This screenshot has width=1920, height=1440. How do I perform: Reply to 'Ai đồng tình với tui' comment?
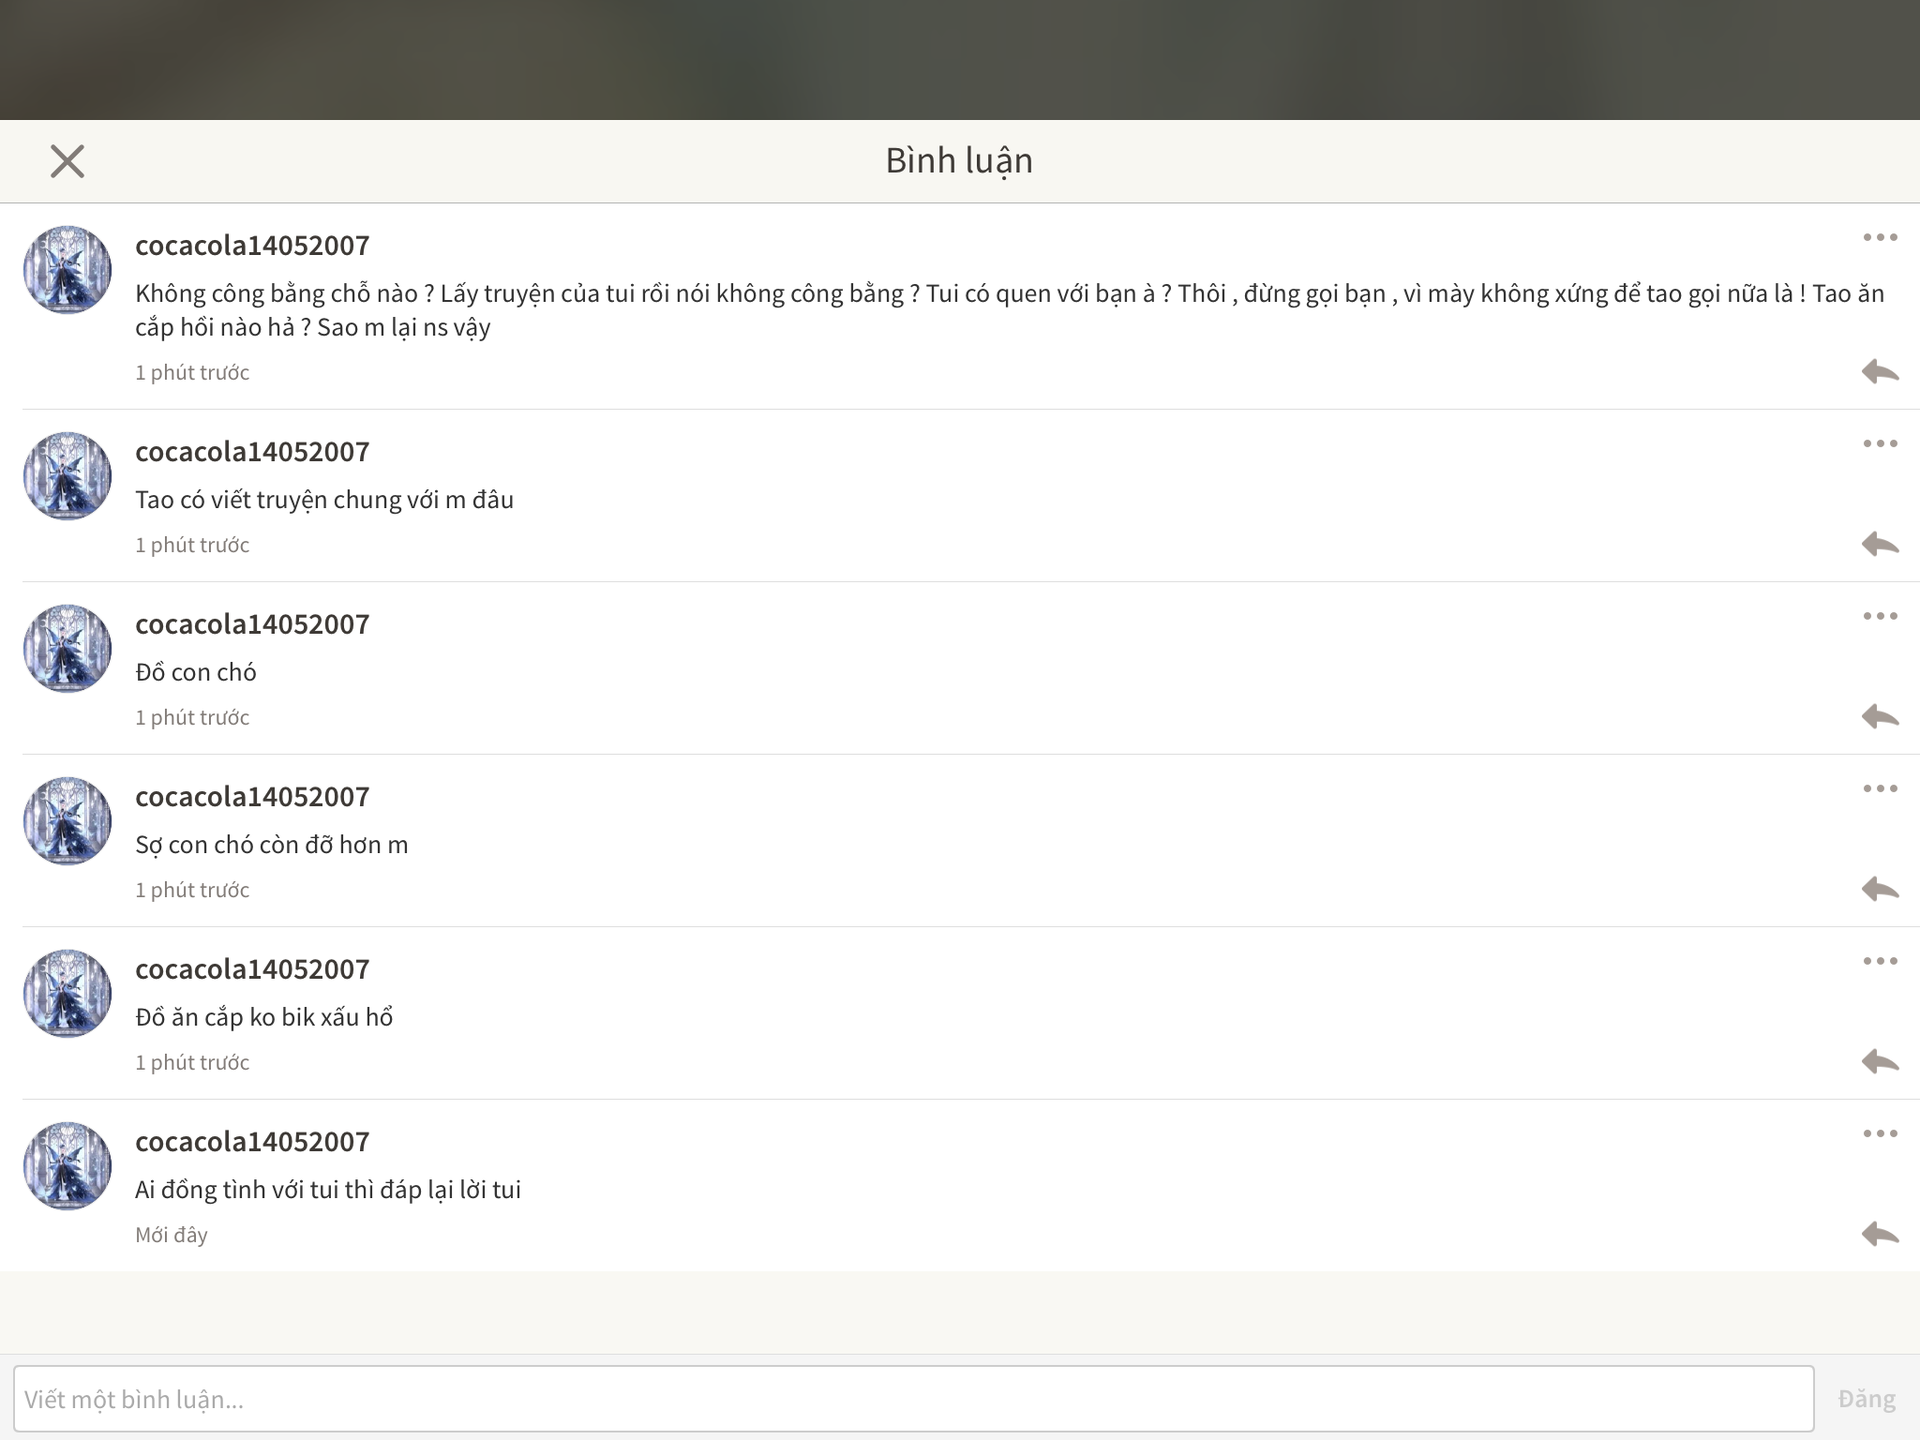pos(1880,1234)
